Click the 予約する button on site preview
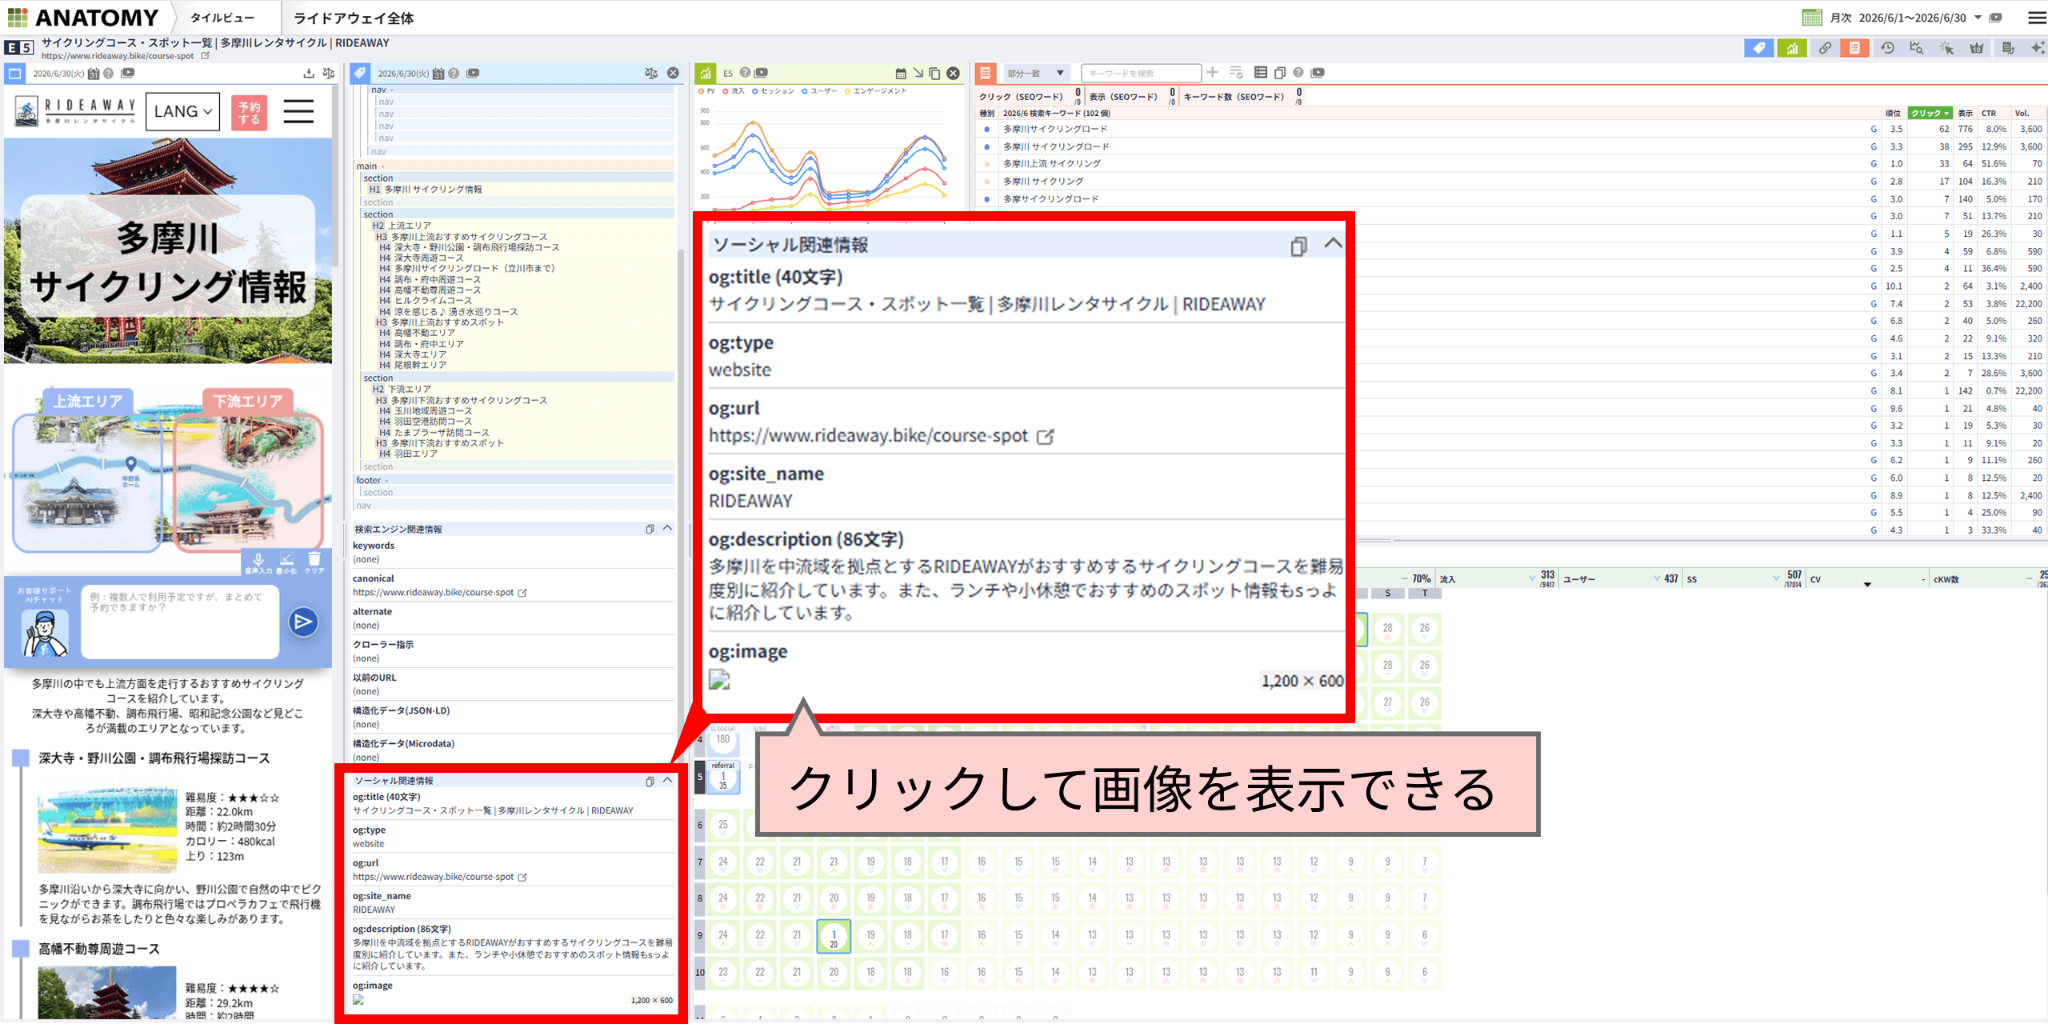The width and height of the screenshot is (2048, 1024). click(x=249, y=112)
